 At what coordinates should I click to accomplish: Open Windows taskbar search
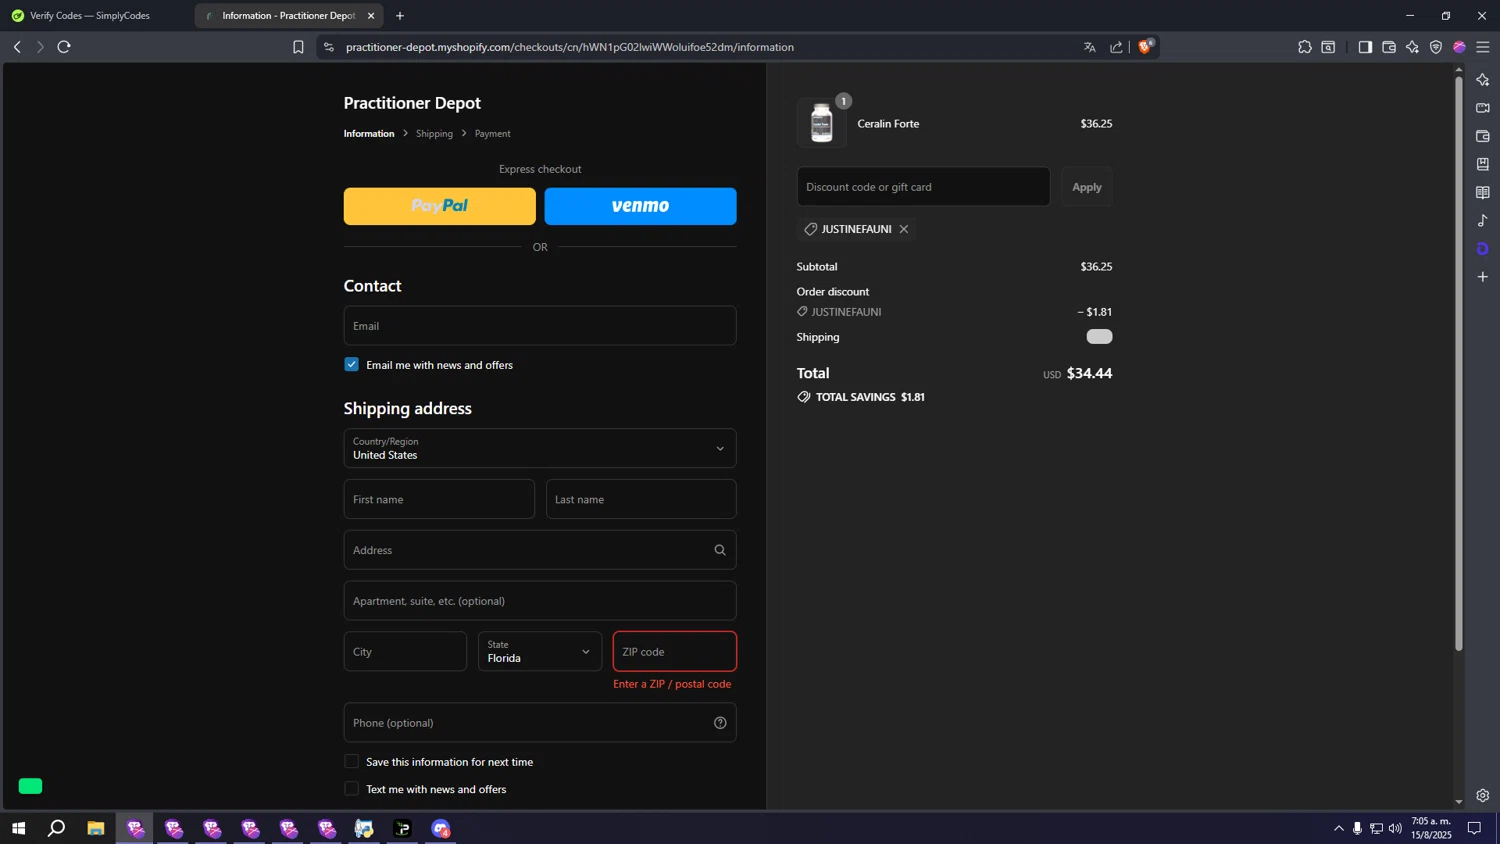point(57,828)
